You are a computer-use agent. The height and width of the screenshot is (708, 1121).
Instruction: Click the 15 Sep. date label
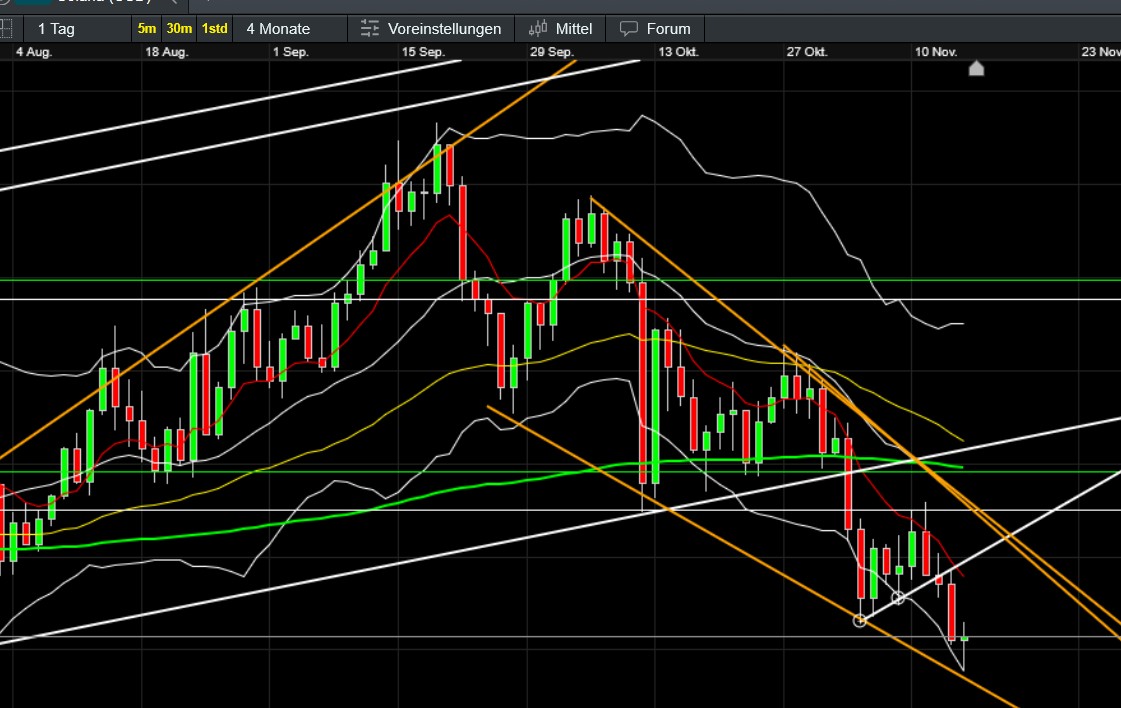(423, 52)
